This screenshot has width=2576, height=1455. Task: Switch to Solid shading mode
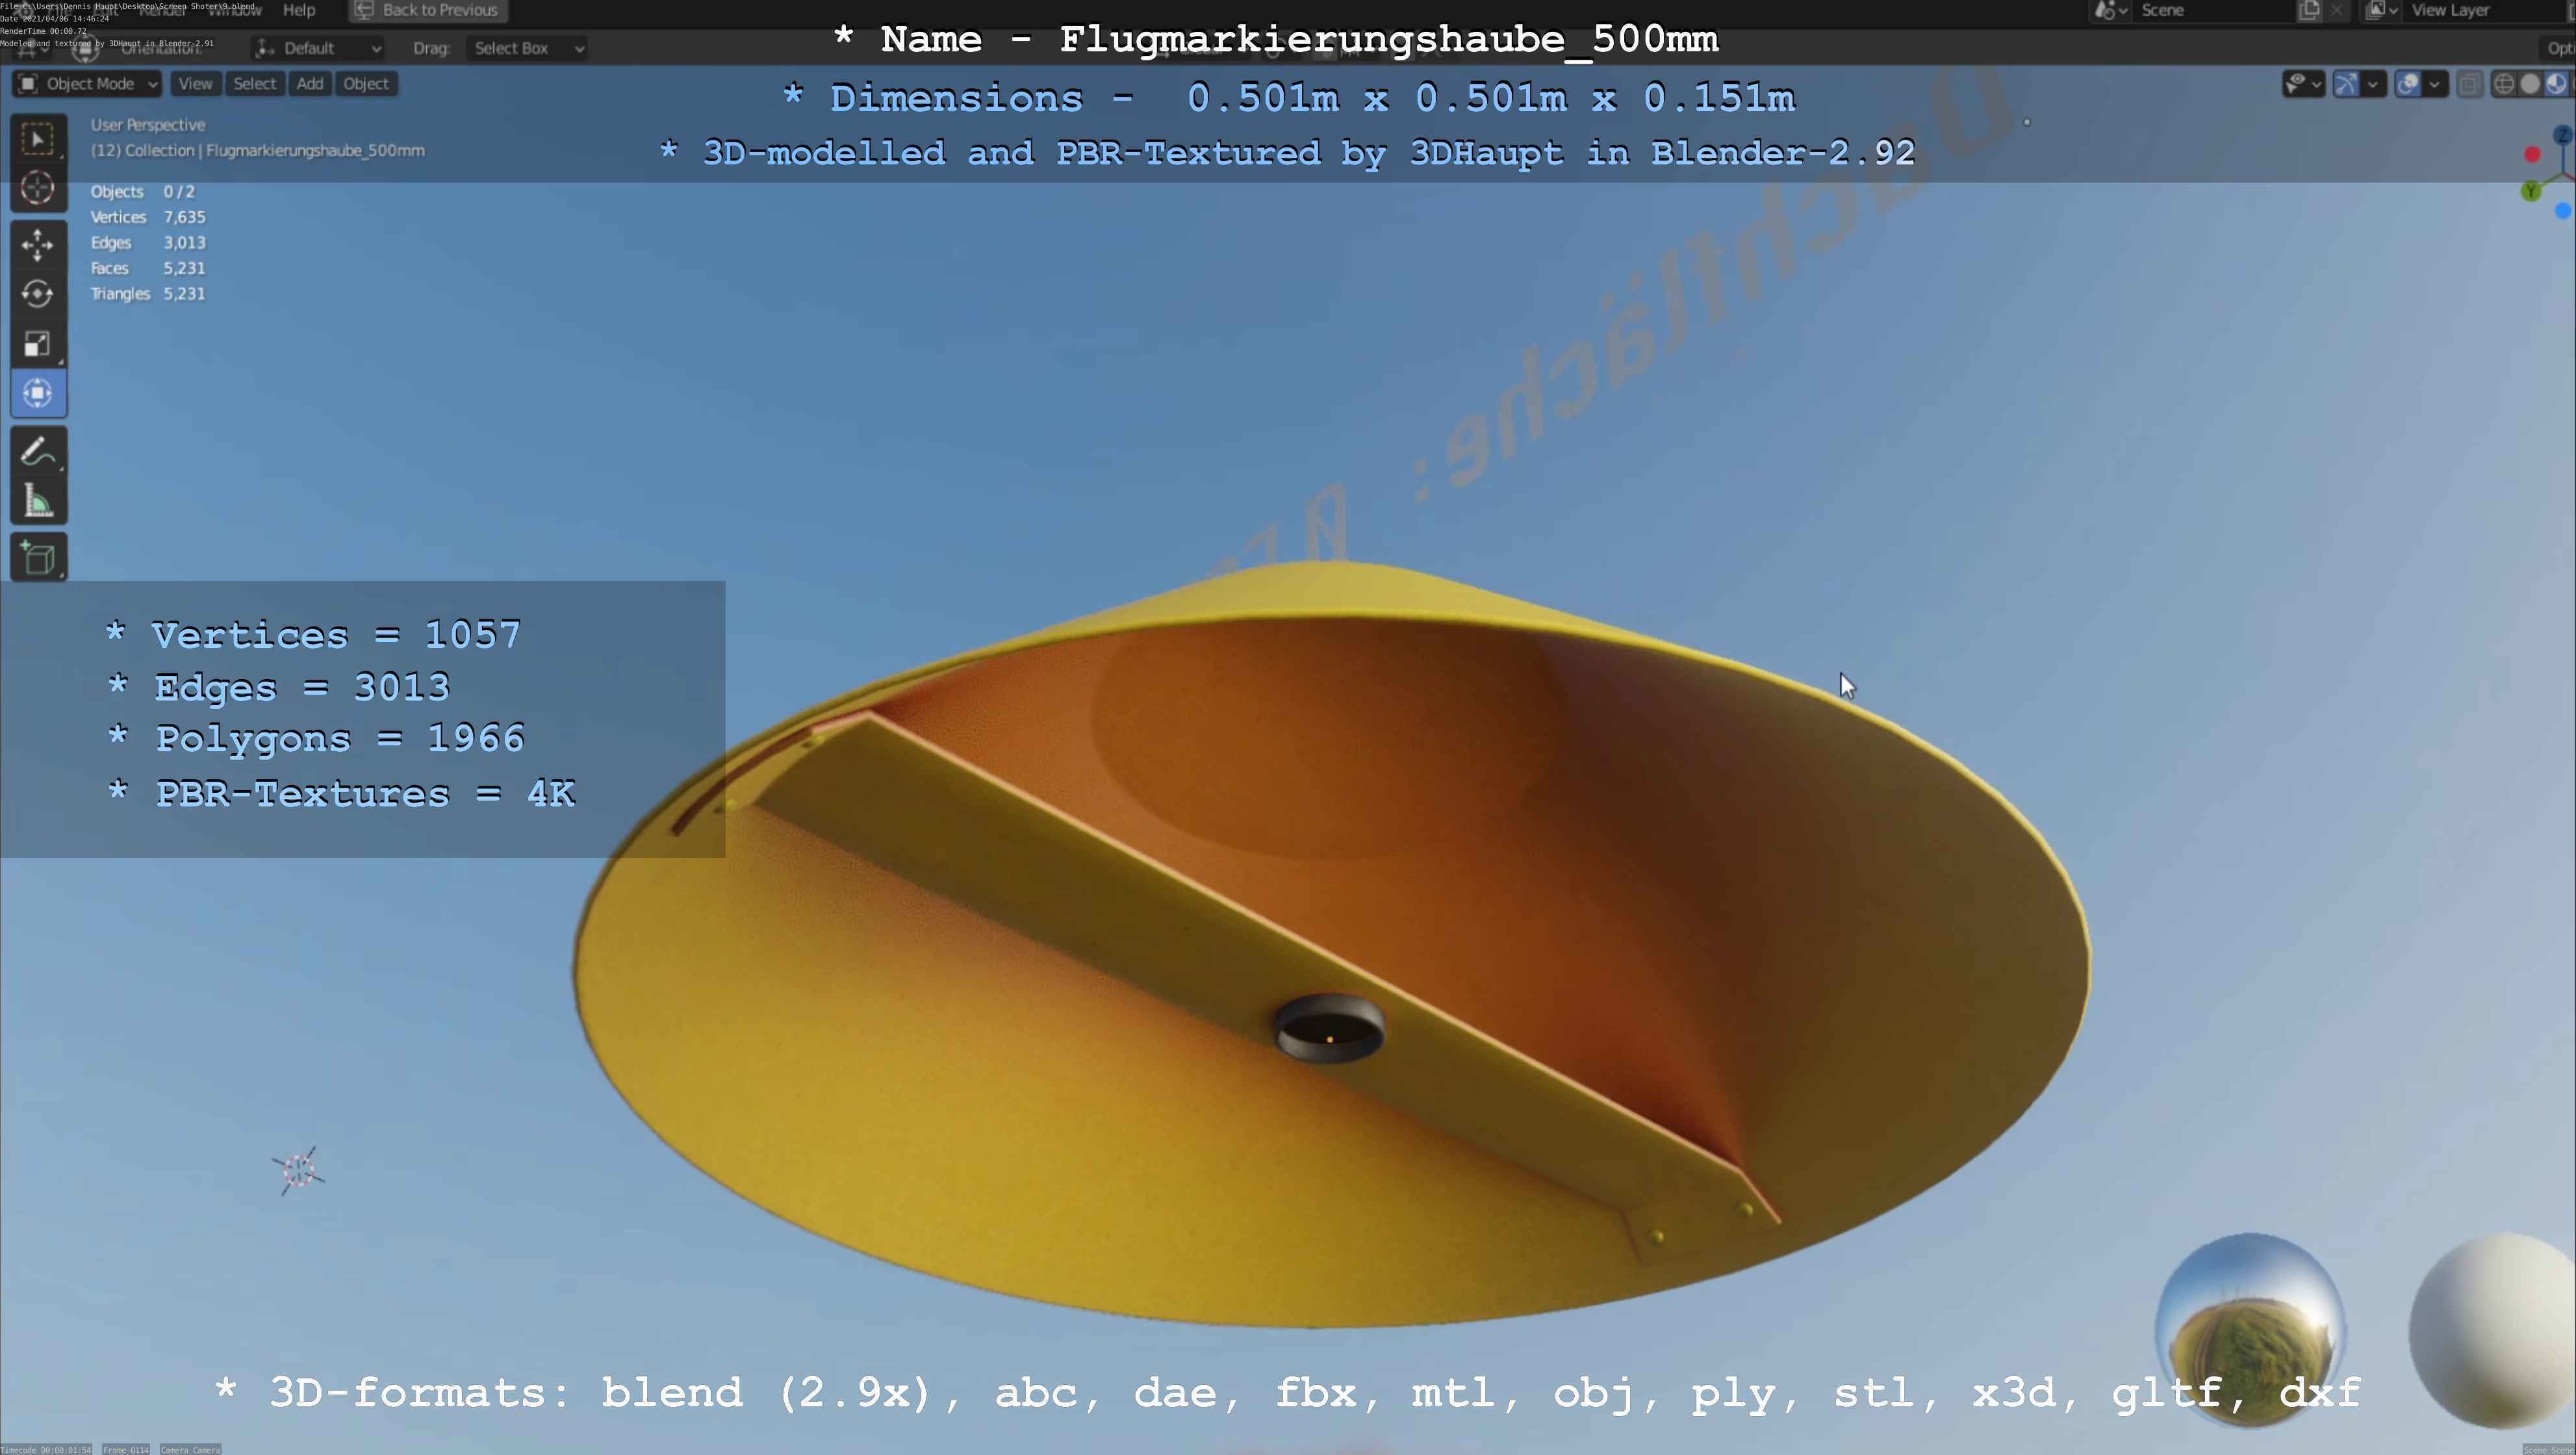[2530, 84]
